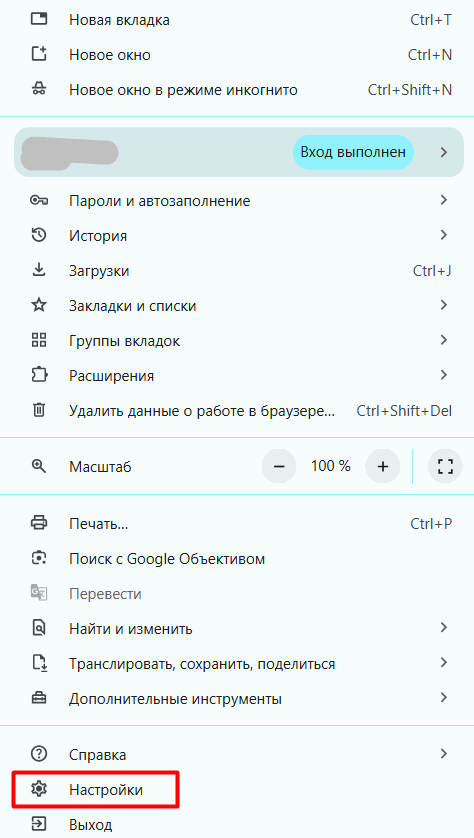Viewport: 474px width, 838px height.
Task: Click the puzzle icon beside Расширения
Action: tap(39, 375)
